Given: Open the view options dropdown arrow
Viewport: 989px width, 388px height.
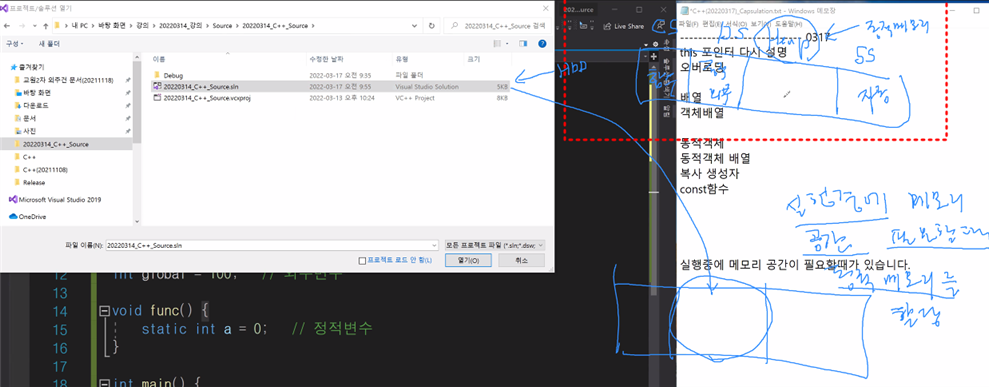Looking at the screenshot, I should point(506,44).
